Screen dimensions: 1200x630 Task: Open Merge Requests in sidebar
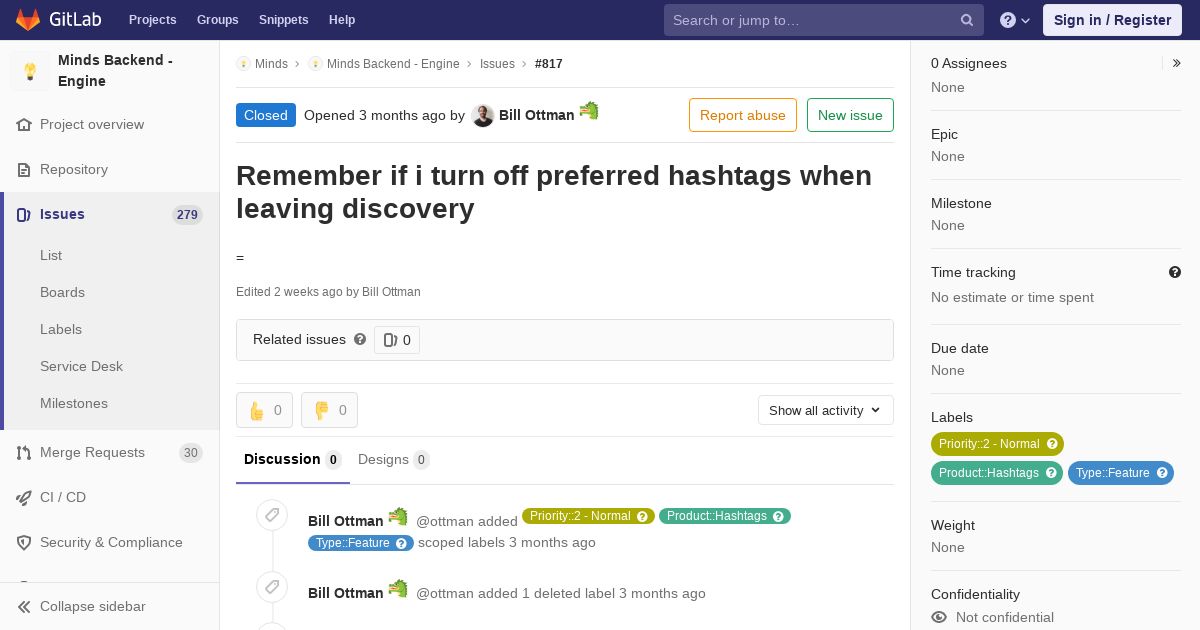tap(92, 453)
